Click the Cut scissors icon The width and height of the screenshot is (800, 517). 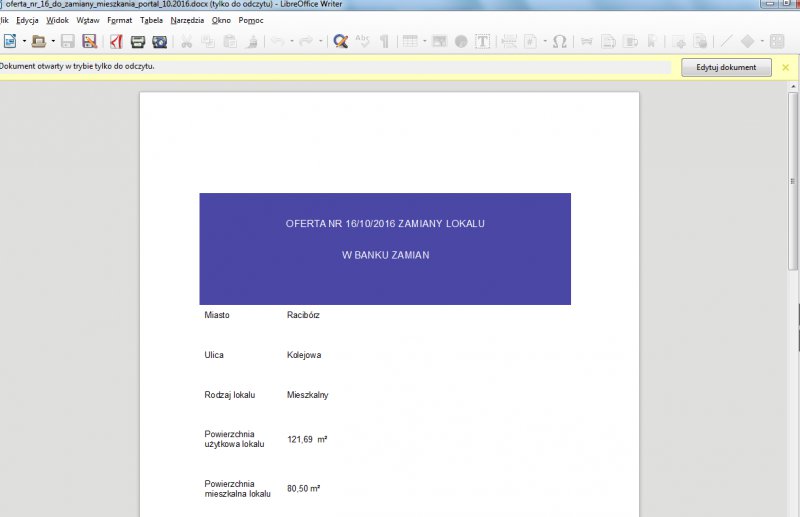pos(186,41)
